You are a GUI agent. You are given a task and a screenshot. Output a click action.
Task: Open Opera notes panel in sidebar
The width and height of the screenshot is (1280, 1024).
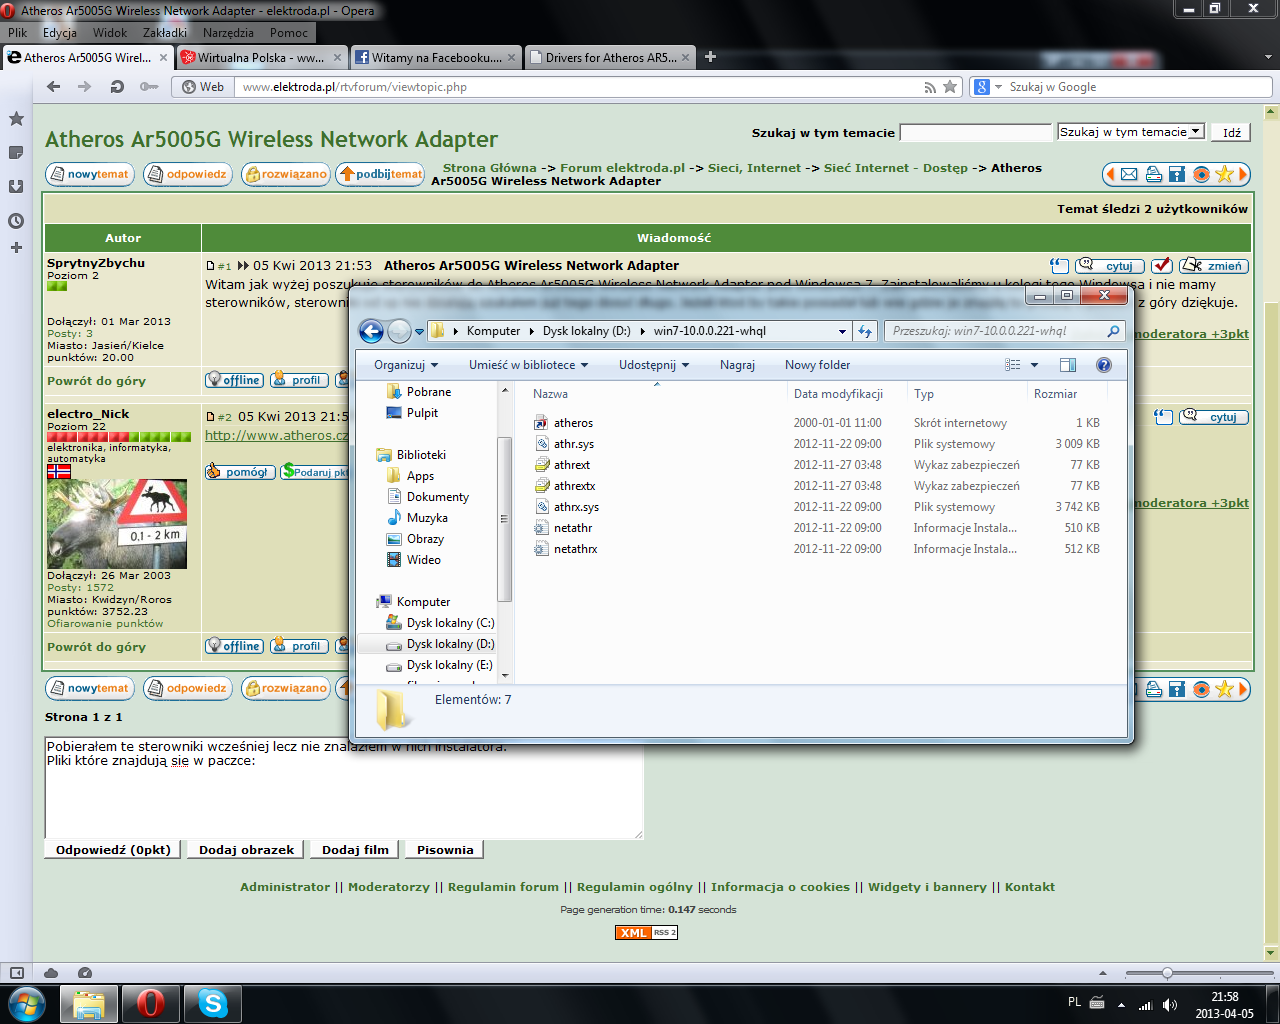coord(16,152)
